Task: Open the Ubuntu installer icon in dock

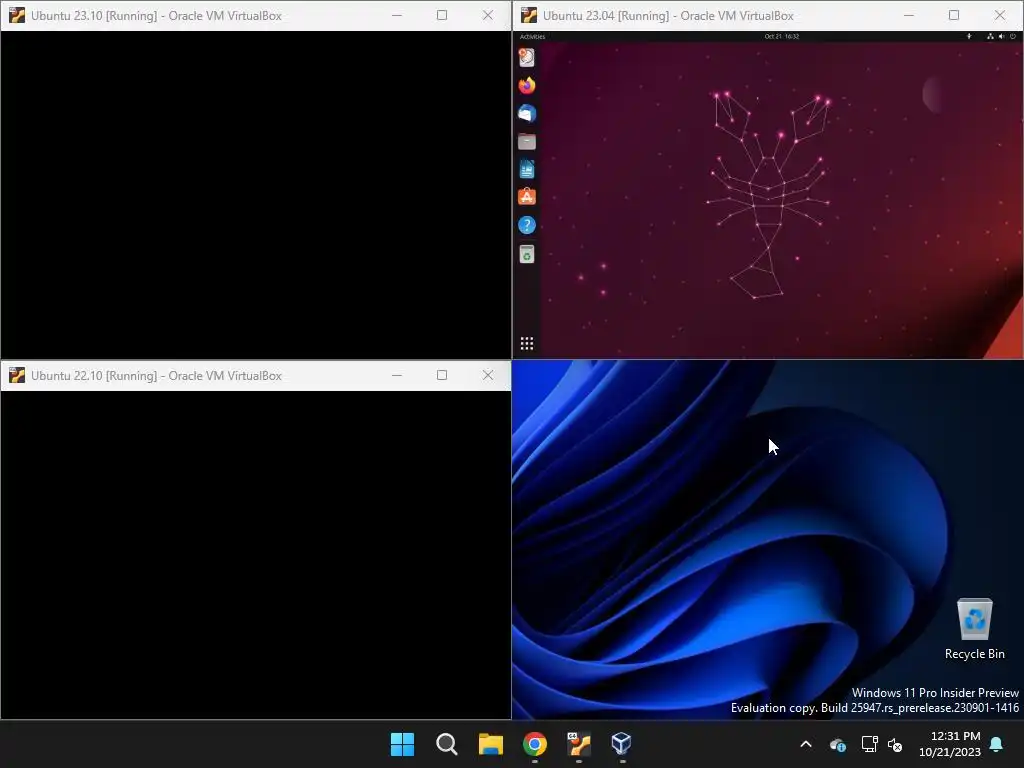Action: click(x=527, y=57)
